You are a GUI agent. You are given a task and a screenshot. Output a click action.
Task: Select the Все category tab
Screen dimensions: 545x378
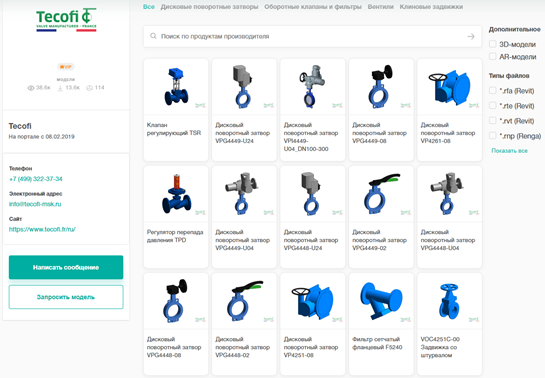click(149, 7)
